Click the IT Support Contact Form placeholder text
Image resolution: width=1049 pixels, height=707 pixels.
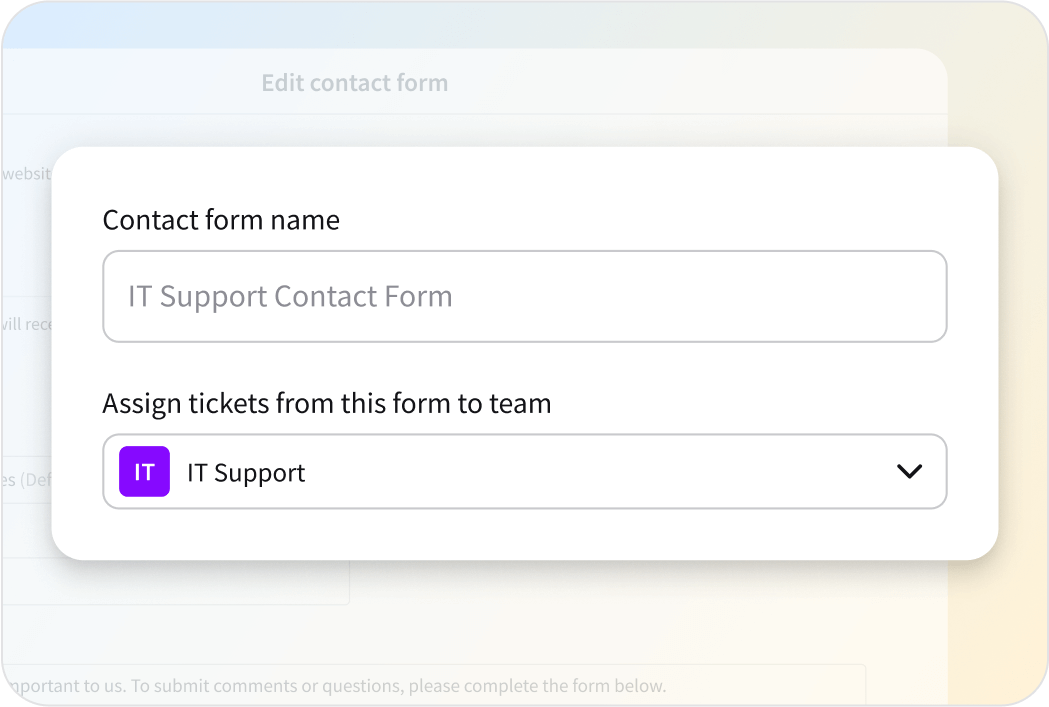[x=289, y=296]
